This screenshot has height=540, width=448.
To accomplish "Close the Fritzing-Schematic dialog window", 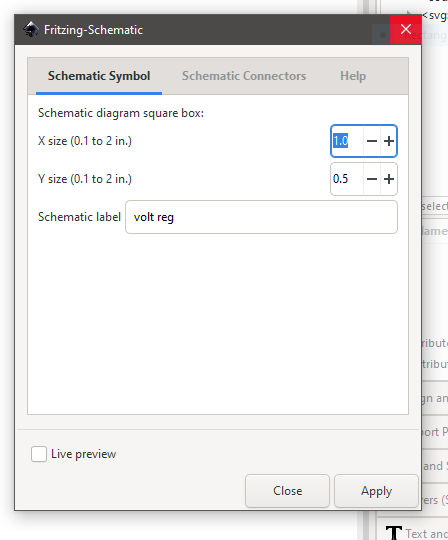I will click(x=406, y=29).
